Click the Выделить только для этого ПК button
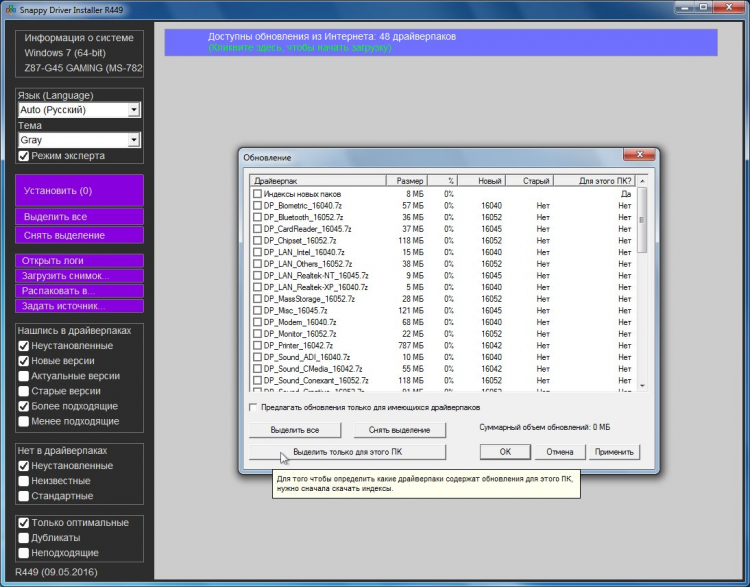Image resolution: width=750 pixels, height=587 pixels. pyautogui.click(x=347, y=452)
